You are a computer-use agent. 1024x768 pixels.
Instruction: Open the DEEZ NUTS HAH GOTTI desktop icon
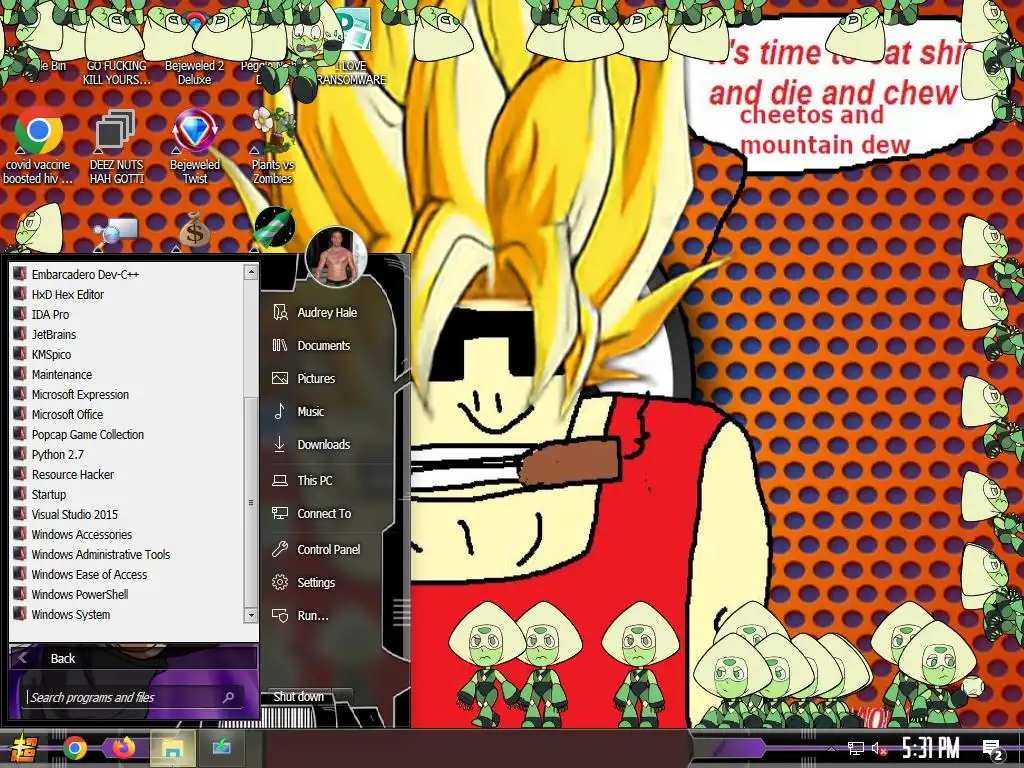(116, 146)
